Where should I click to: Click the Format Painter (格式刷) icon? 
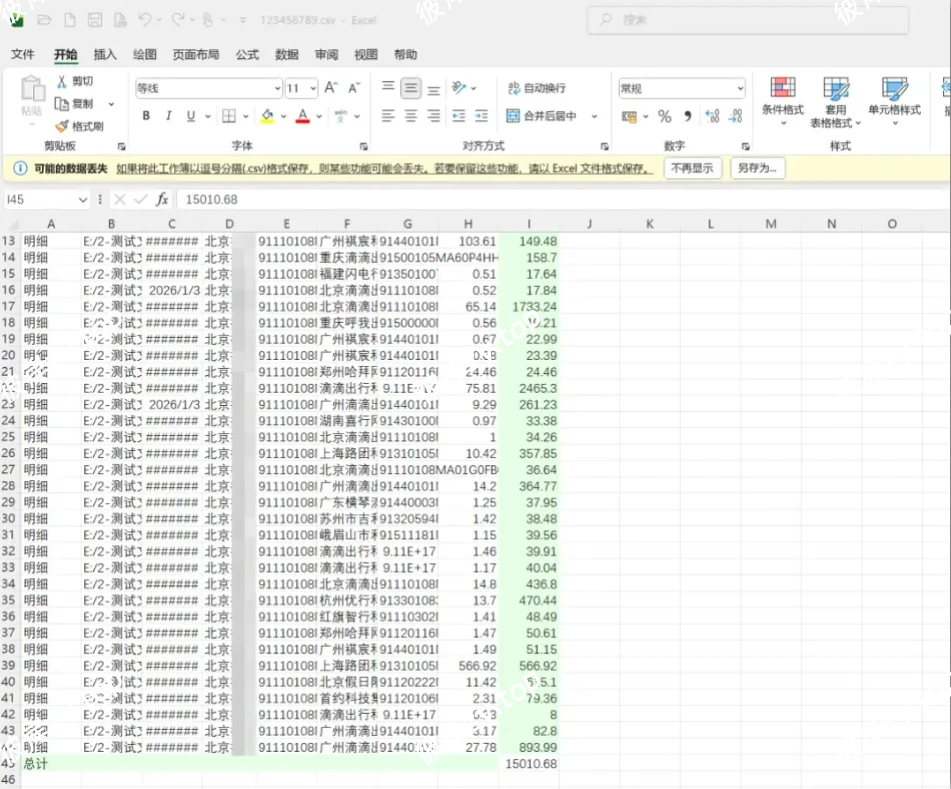[x=61, y=127]
